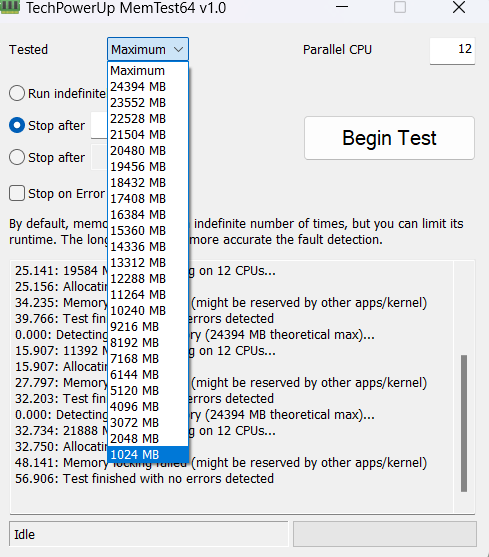Select the Maximum entry in the list
Screen dimensions: 489x557
148,71
